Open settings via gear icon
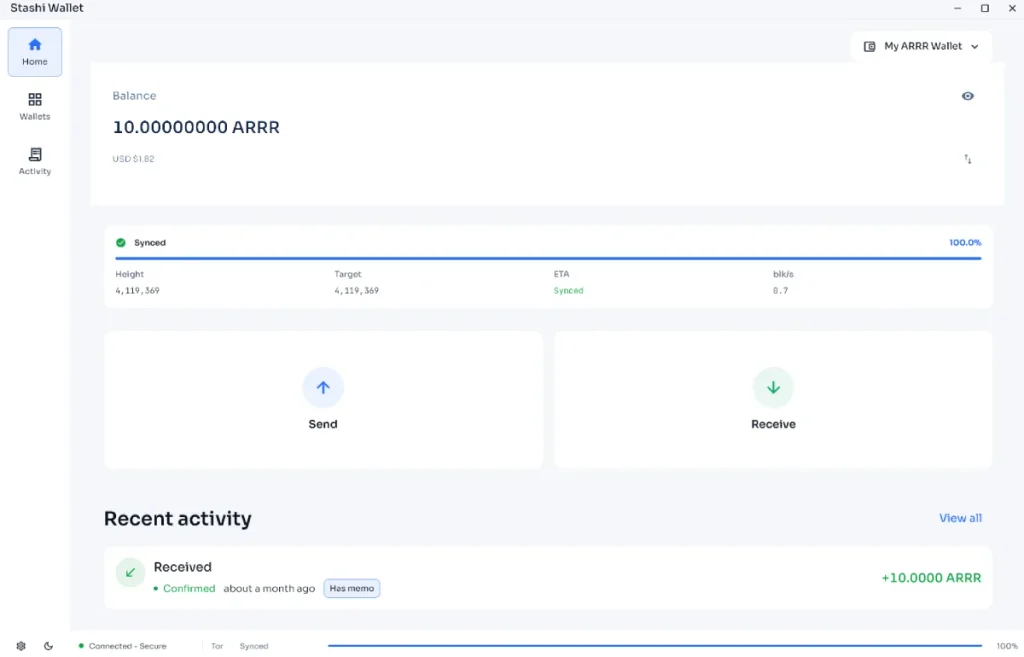1024x657 pixels. 21,646
